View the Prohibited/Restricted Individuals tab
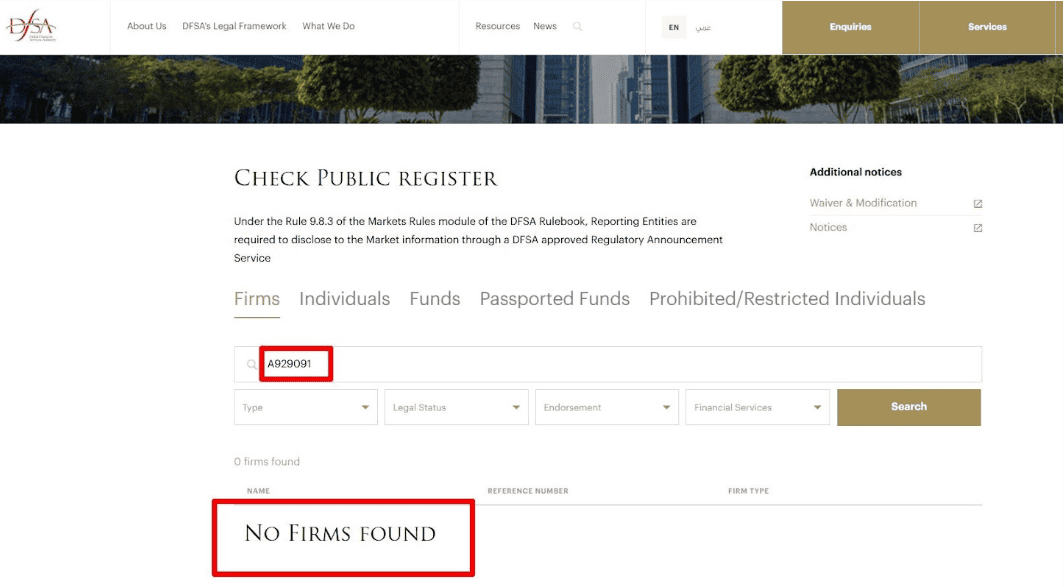Image resolution: width=1064 pixels, height=587 pixels. tap(787, 299)
